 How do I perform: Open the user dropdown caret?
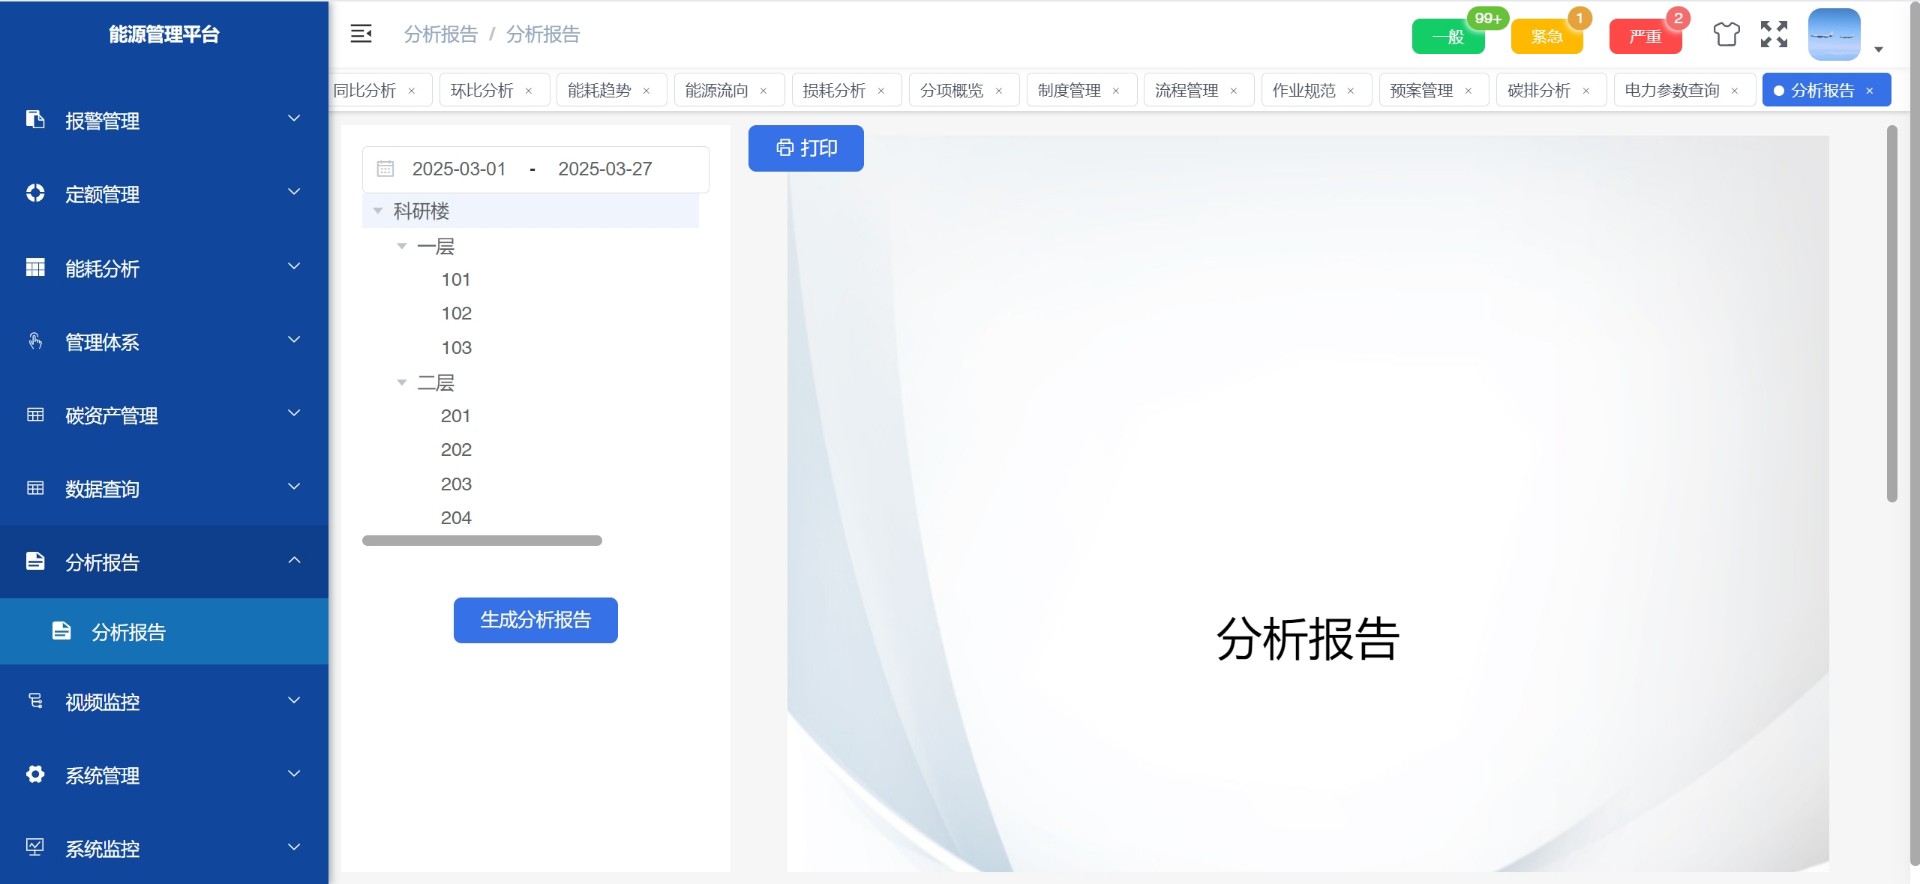click(1878, 49)
